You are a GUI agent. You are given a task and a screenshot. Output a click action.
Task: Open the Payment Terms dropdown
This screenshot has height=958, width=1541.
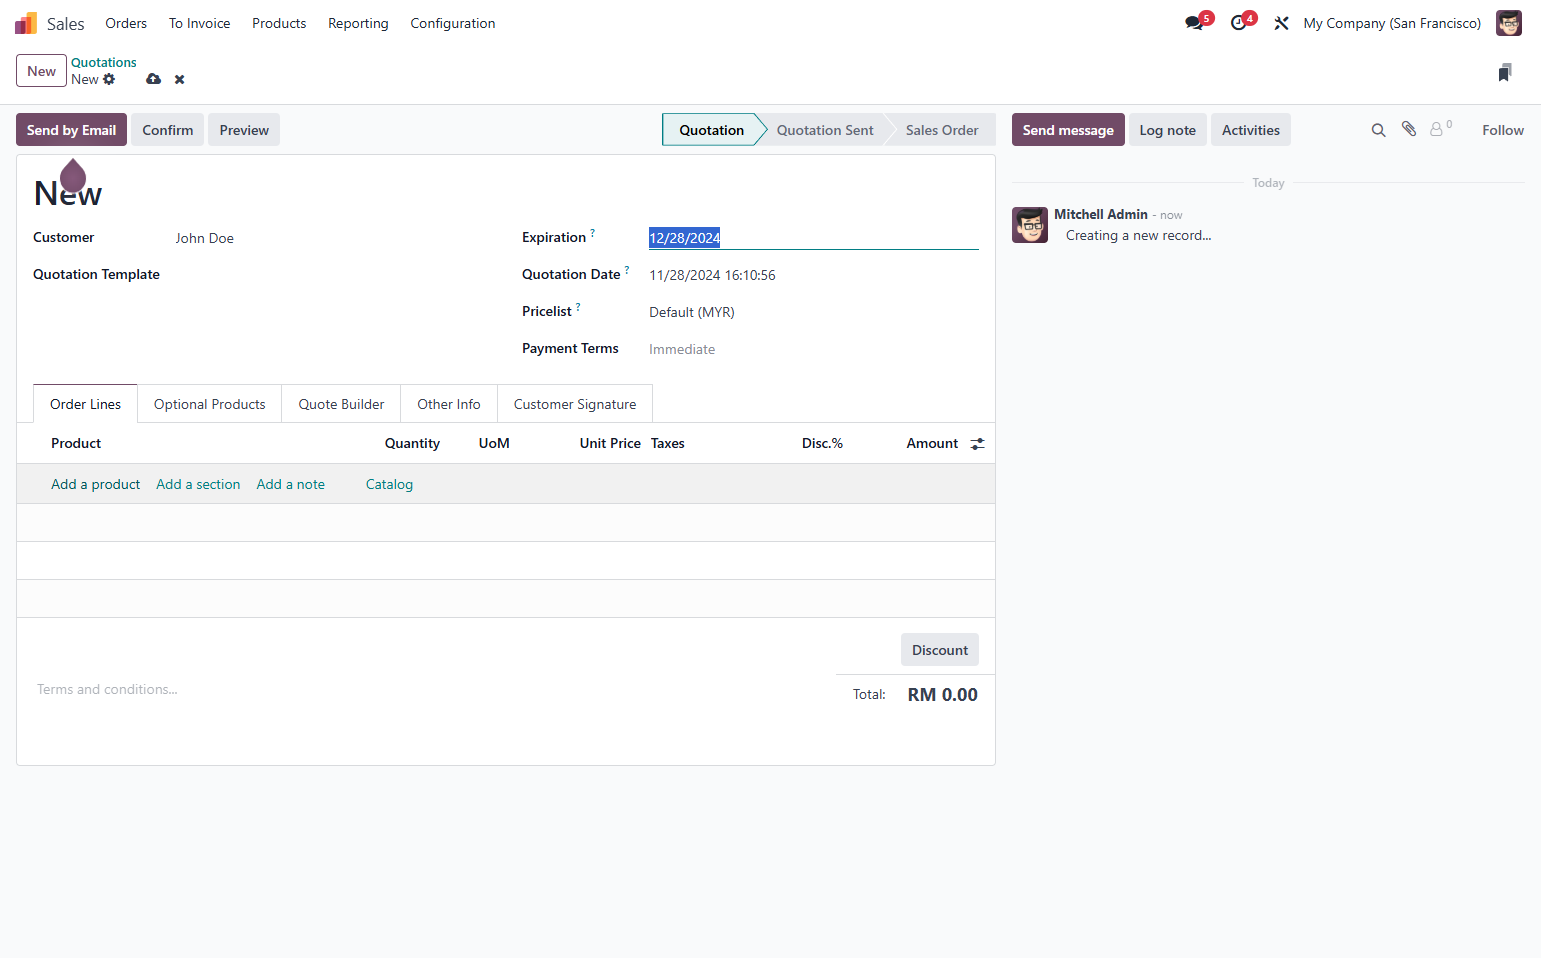coord(813,349)
